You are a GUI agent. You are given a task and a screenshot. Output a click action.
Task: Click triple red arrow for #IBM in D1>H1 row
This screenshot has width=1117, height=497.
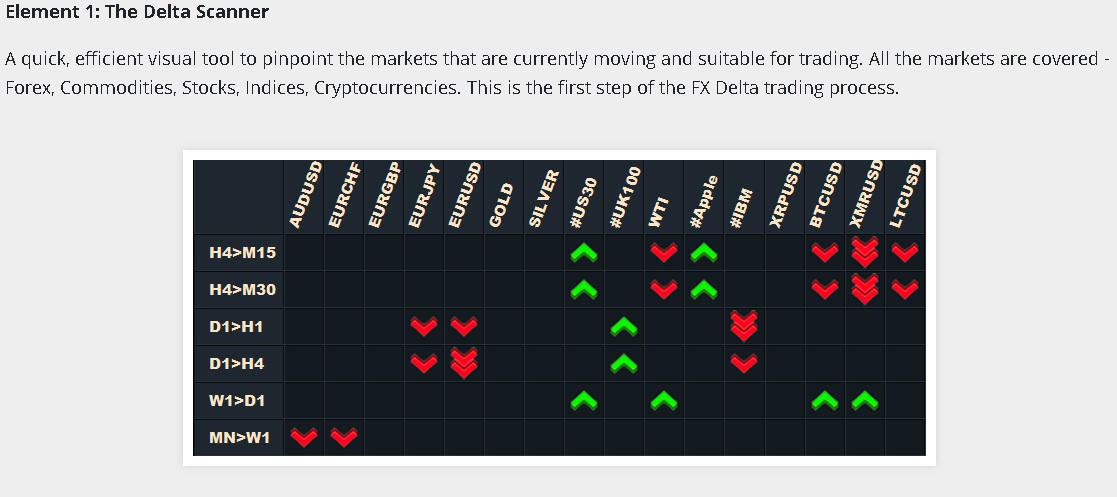744,326
